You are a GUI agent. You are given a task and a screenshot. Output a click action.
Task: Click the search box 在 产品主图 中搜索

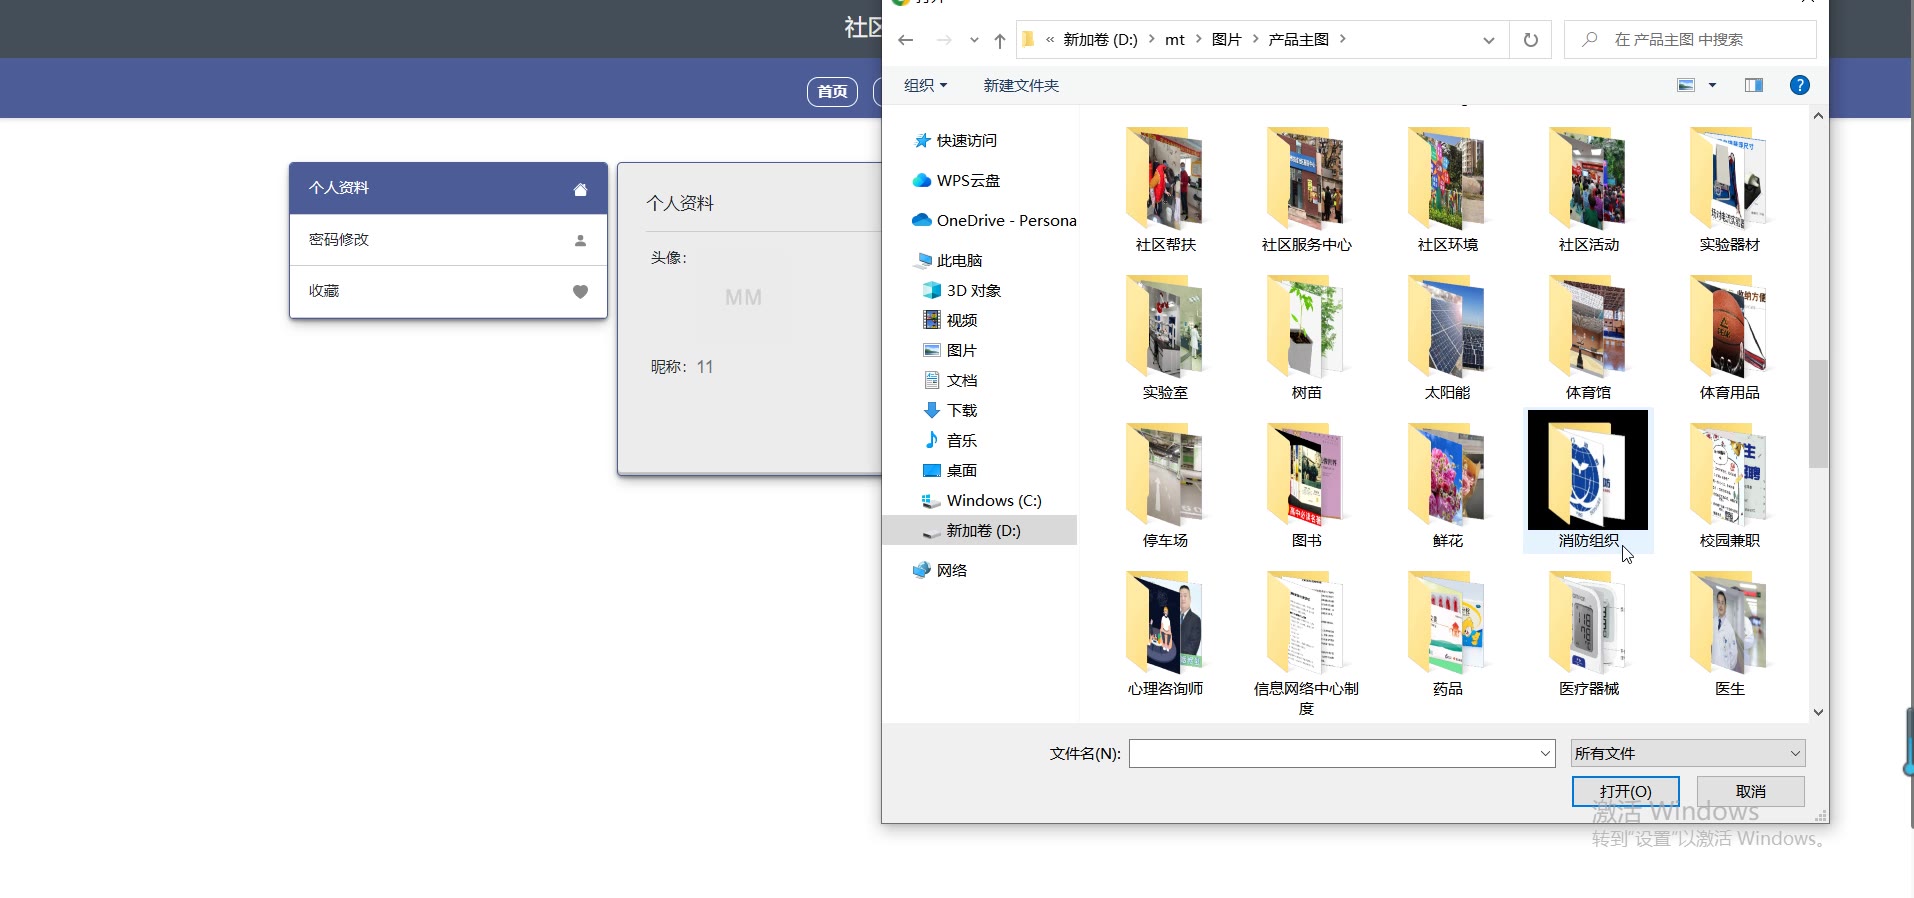(x=1690, y=40)
